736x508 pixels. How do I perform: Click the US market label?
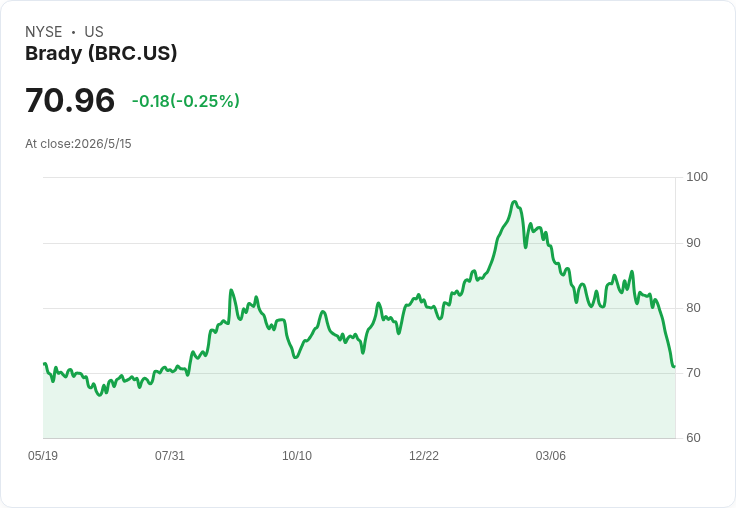point(94,31)
